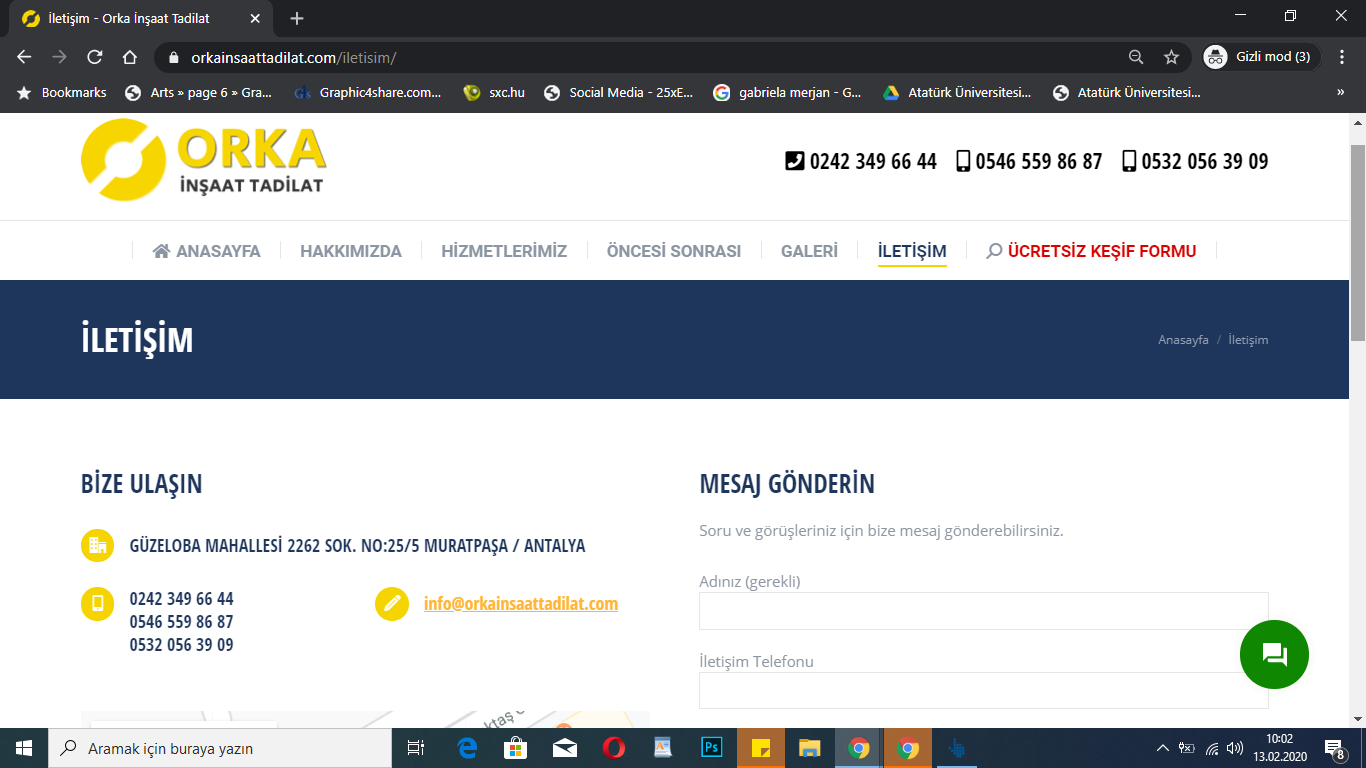The image size is (1366, 768).
Task: Go to browser home page icon
Action: [130, 57]
